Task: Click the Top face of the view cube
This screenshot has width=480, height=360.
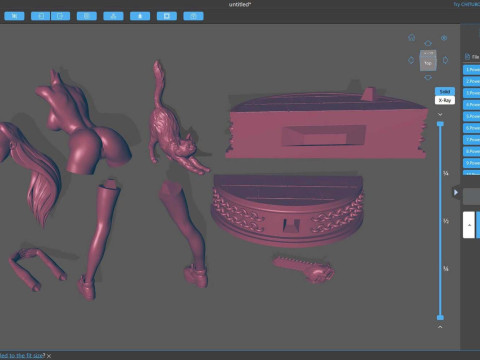Action: pos(428,63)
